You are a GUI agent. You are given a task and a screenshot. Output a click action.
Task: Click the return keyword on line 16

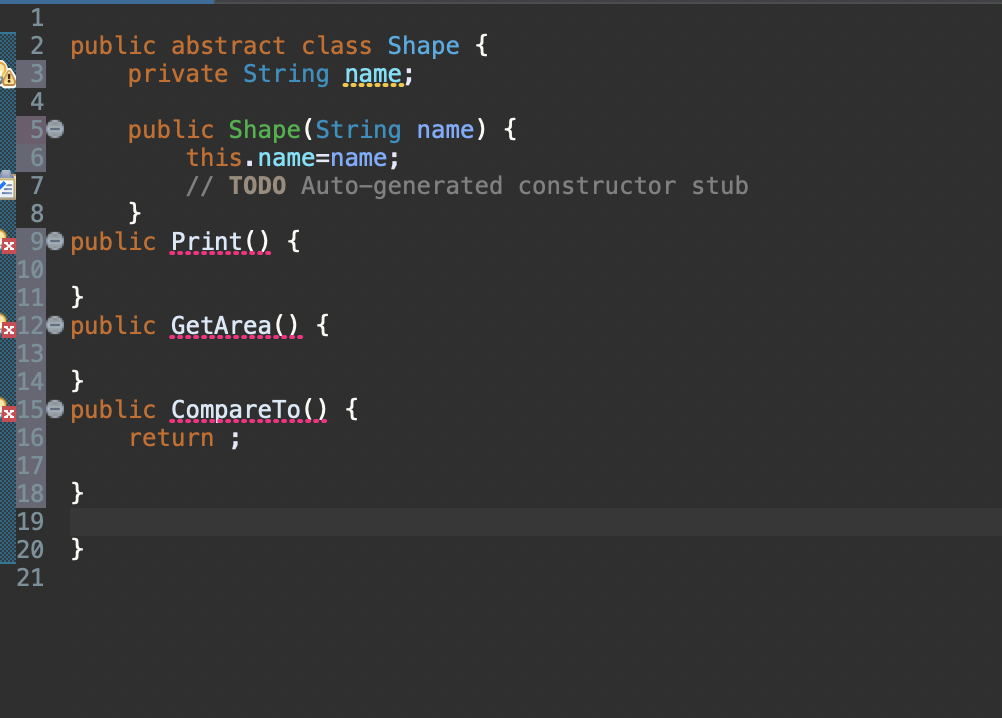pyautogui.click(x=170, y=437)
